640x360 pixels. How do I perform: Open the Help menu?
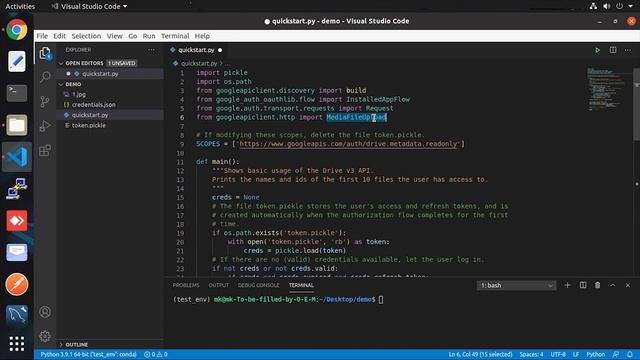[202, 36]
